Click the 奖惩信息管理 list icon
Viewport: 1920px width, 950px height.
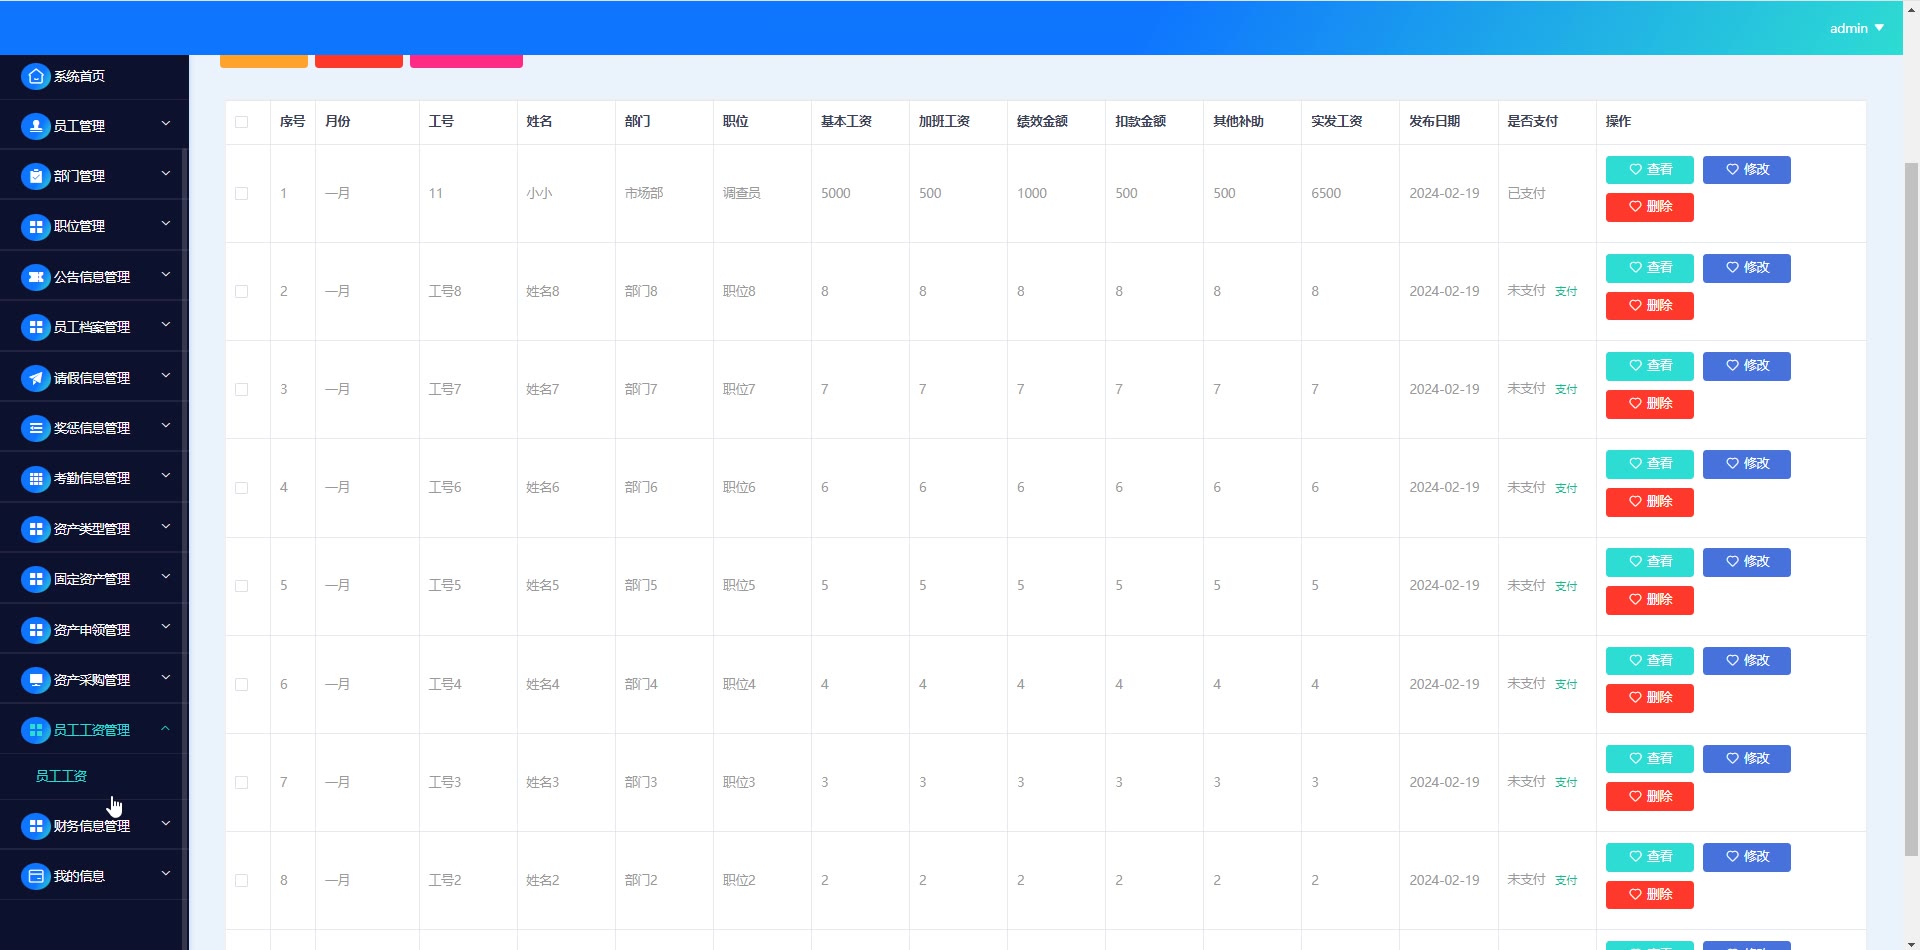coord(36,428)
